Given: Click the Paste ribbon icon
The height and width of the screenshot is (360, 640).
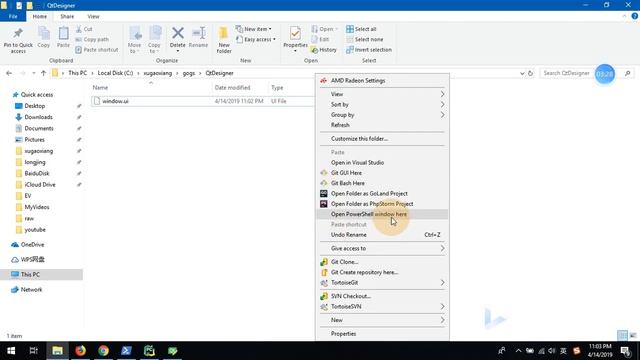Looking at the screenshot, I should 63,38.
